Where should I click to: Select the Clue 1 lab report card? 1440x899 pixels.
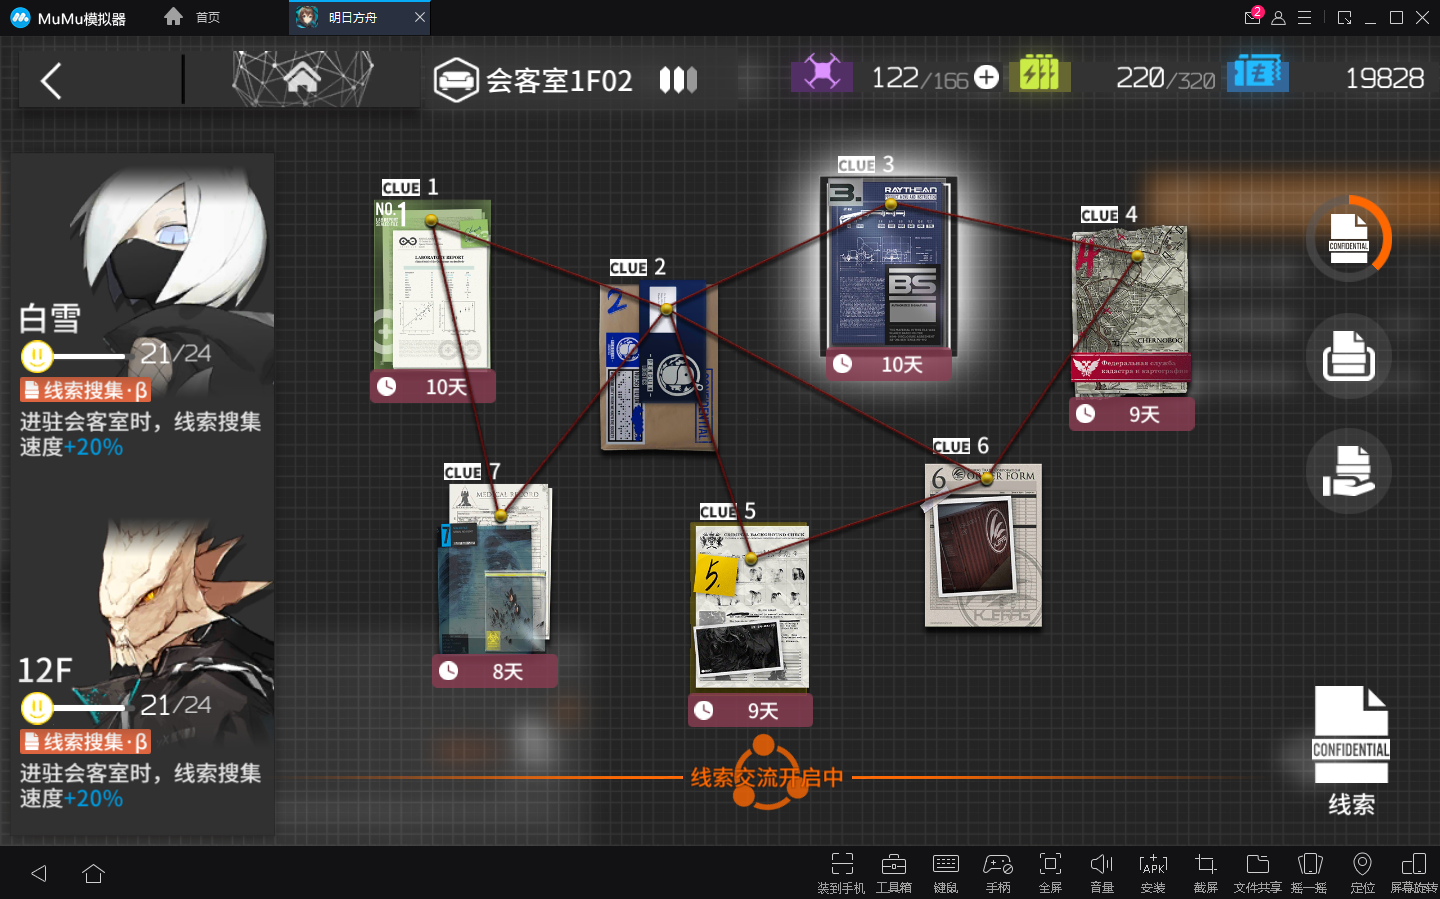433,285
